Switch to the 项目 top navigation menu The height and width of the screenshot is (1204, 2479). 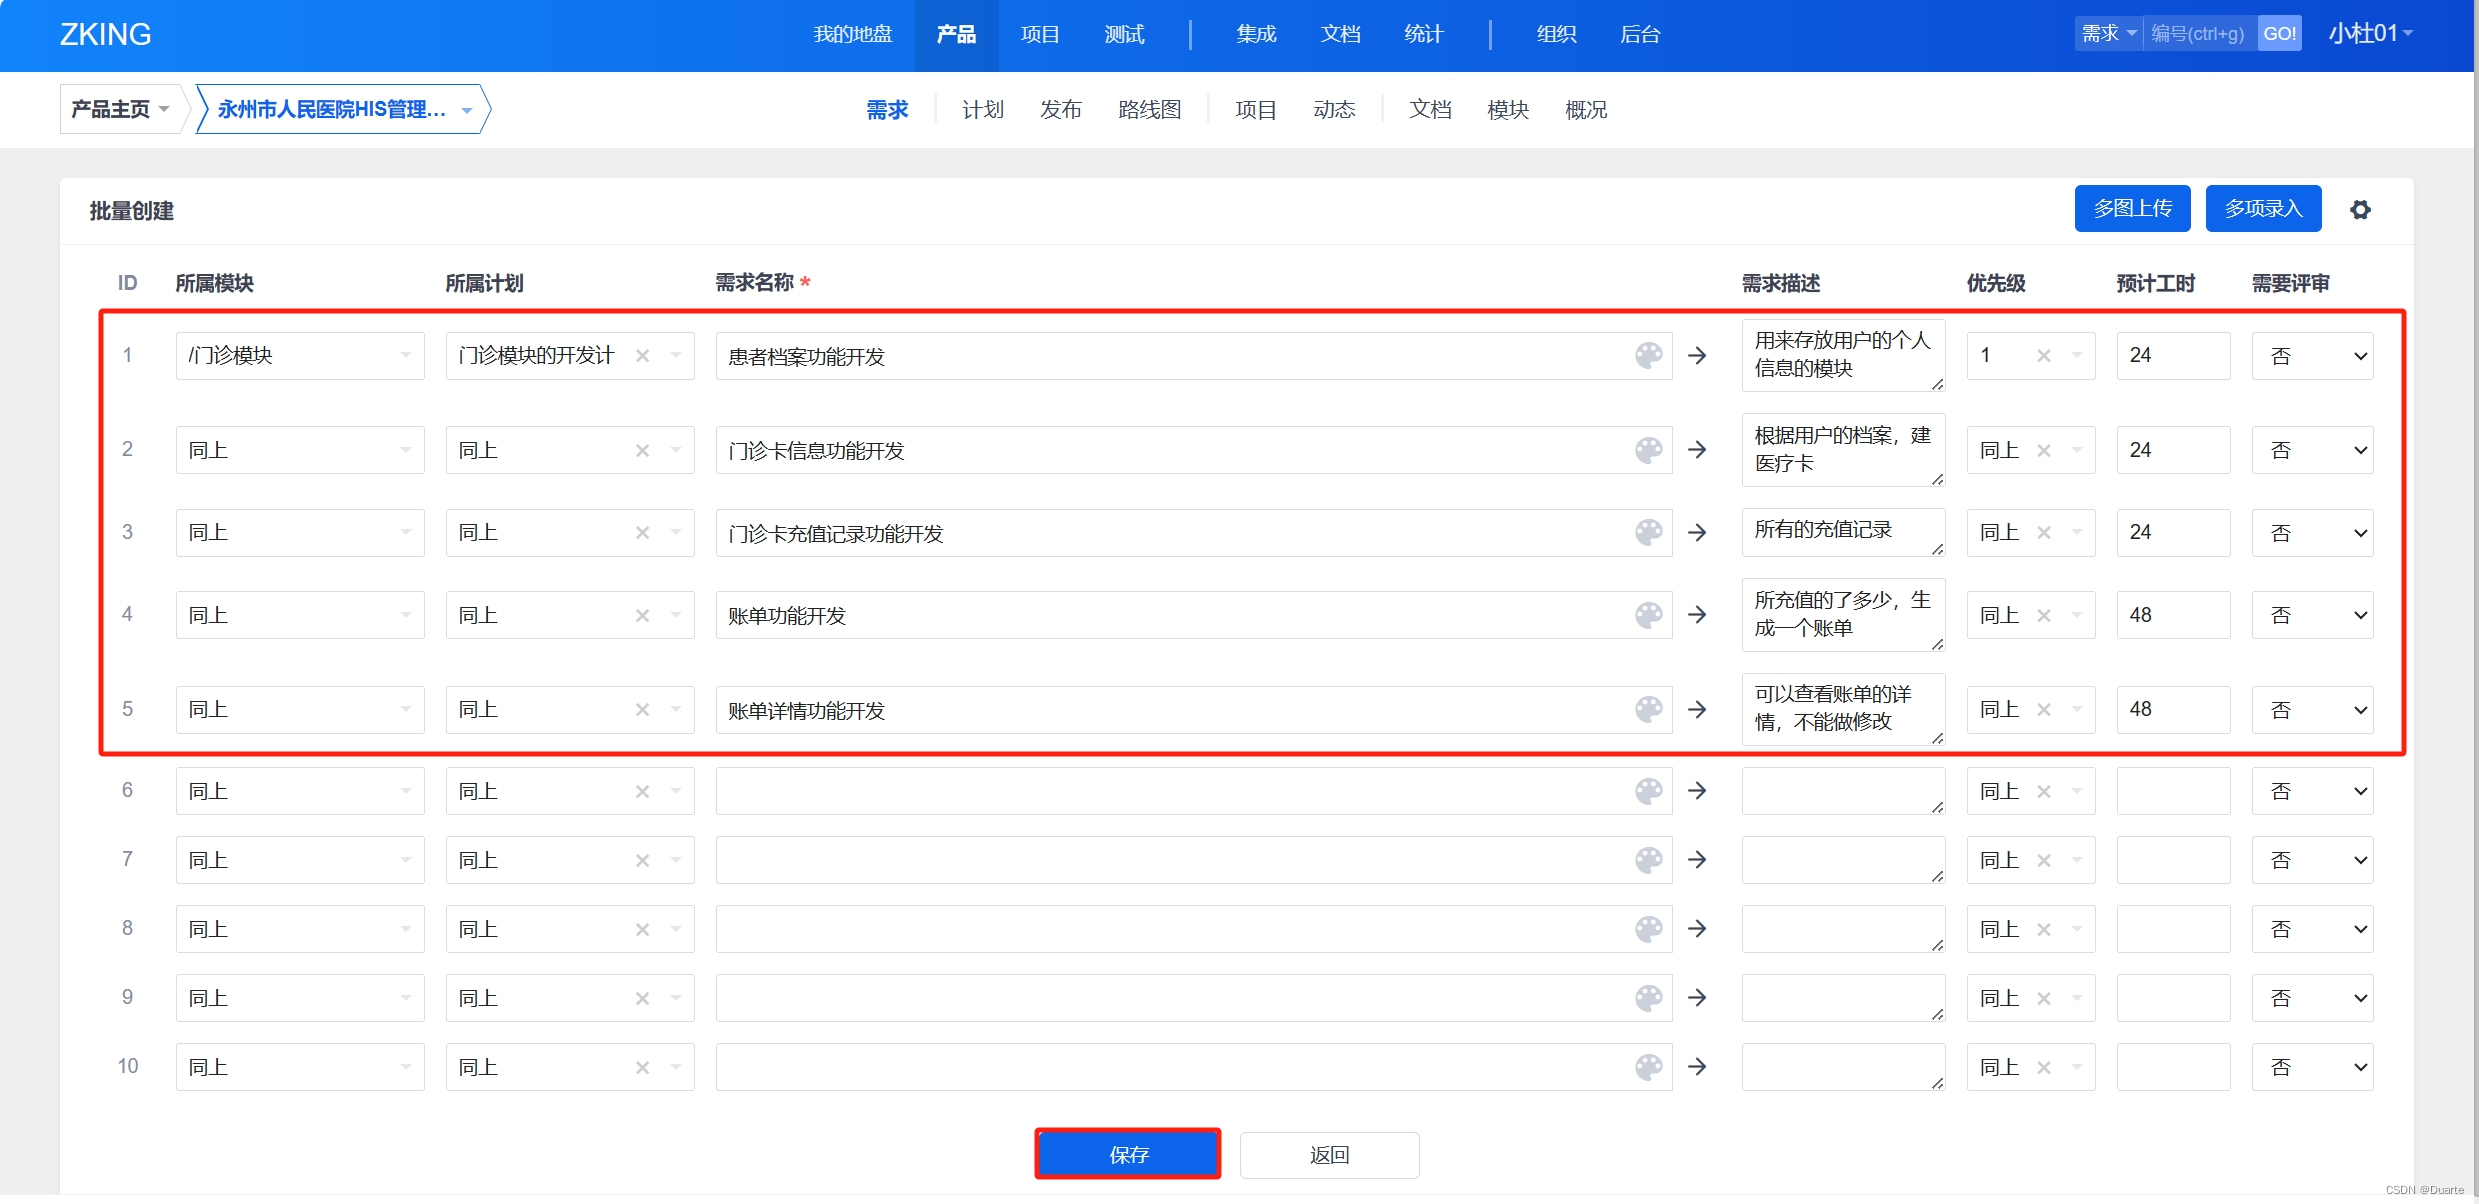point(1039,34)
